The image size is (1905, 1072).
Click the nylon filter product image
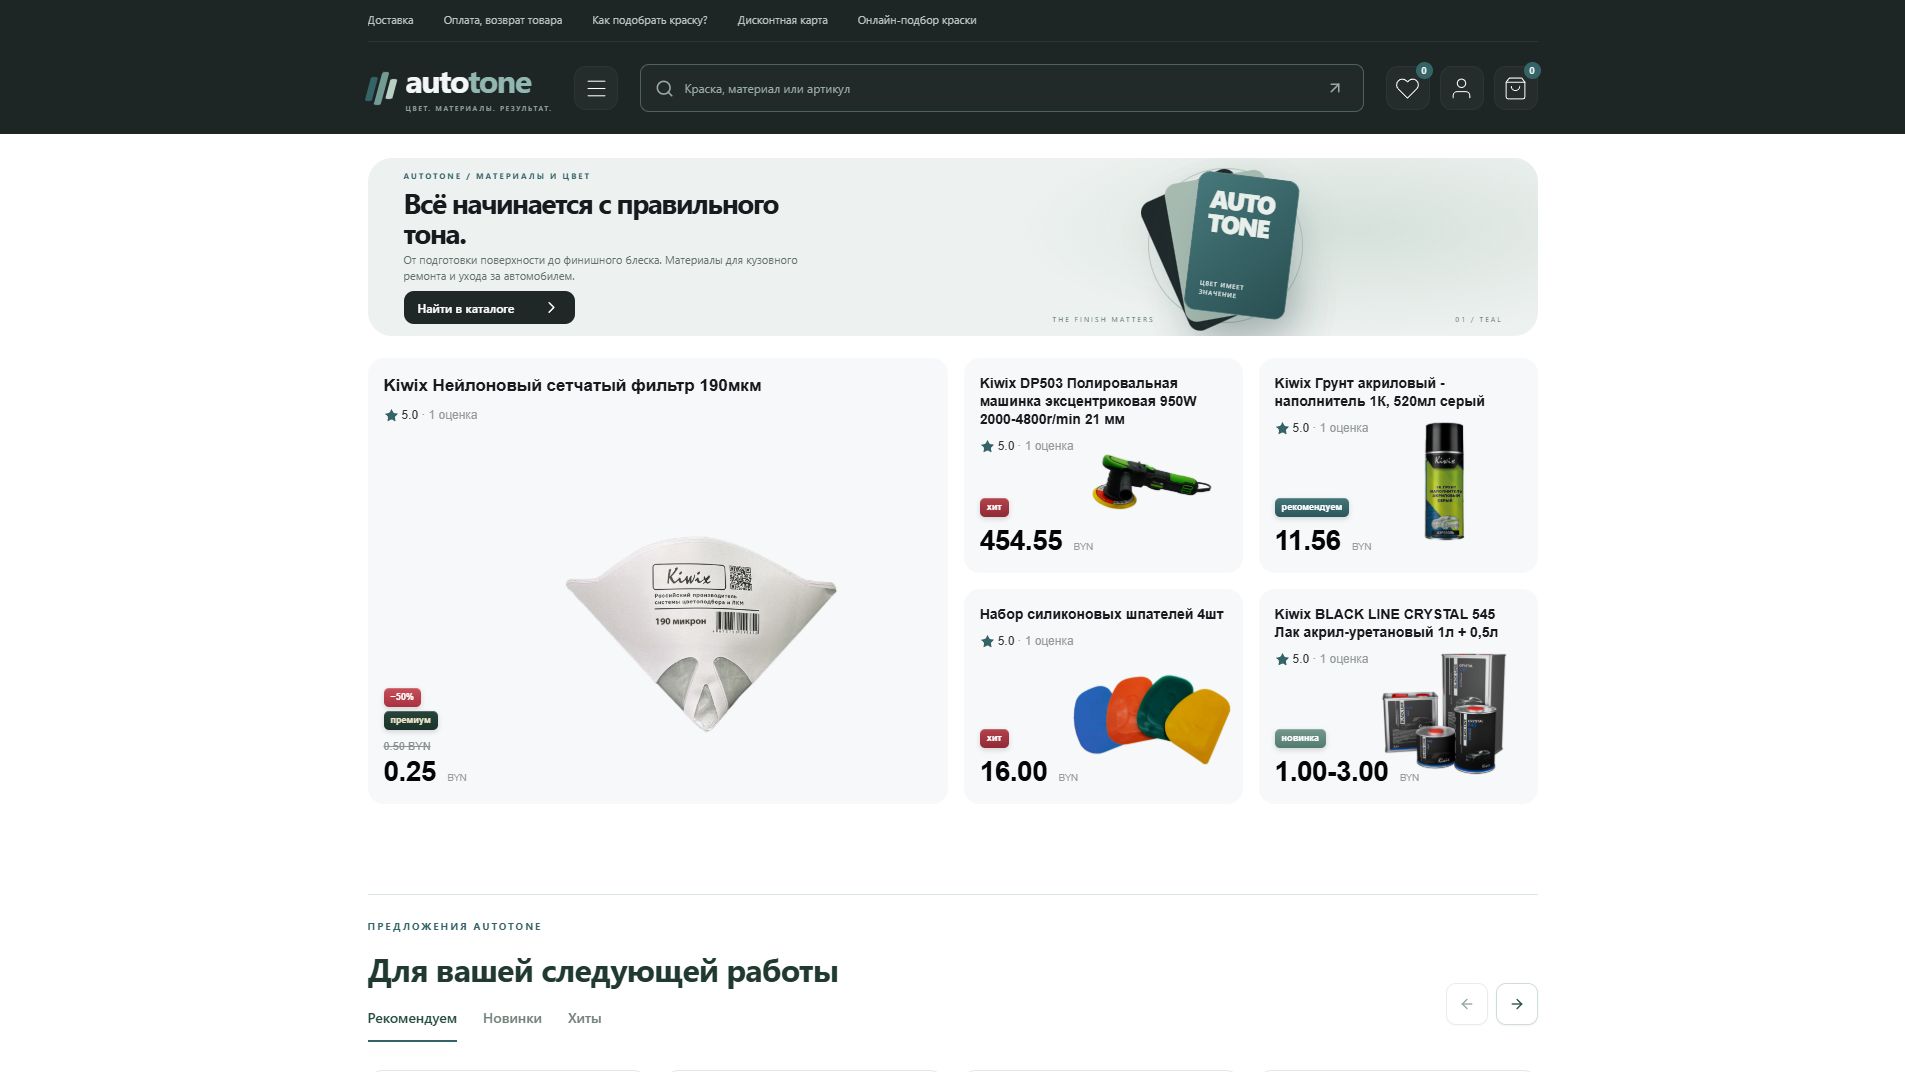click(x=701, y=634)
